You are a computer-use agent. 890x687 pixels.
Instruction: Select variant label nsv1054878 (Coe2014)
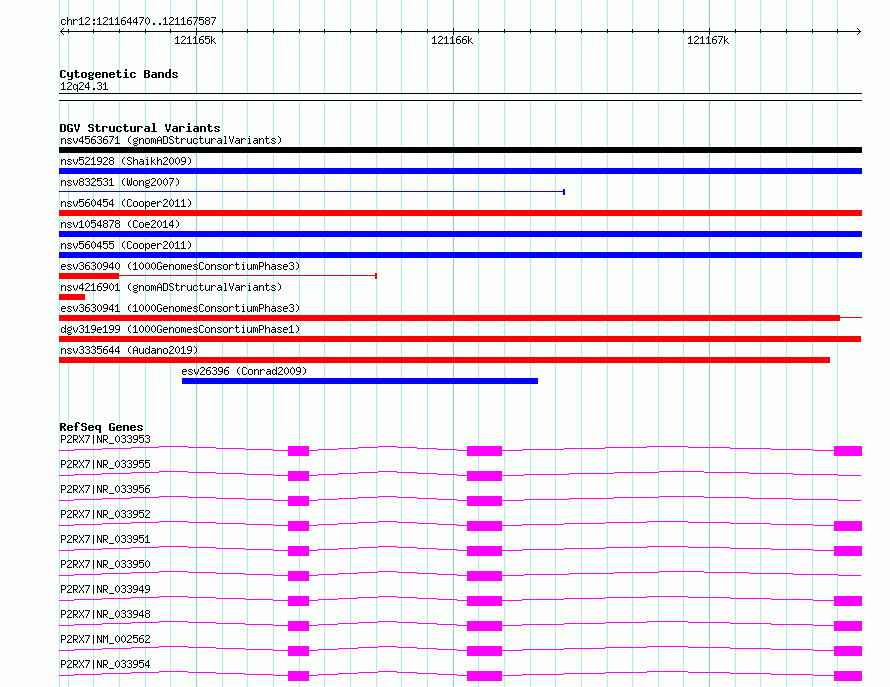coord(120,224)
